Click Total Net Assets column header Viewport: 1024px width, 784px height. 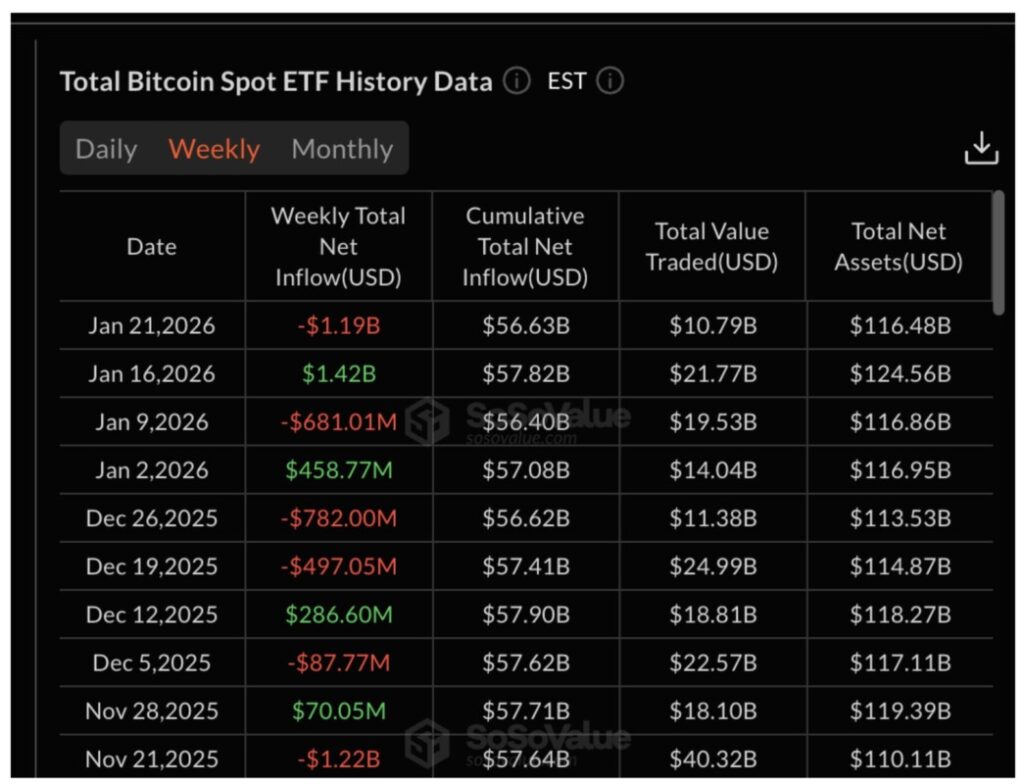click(898, 246)
